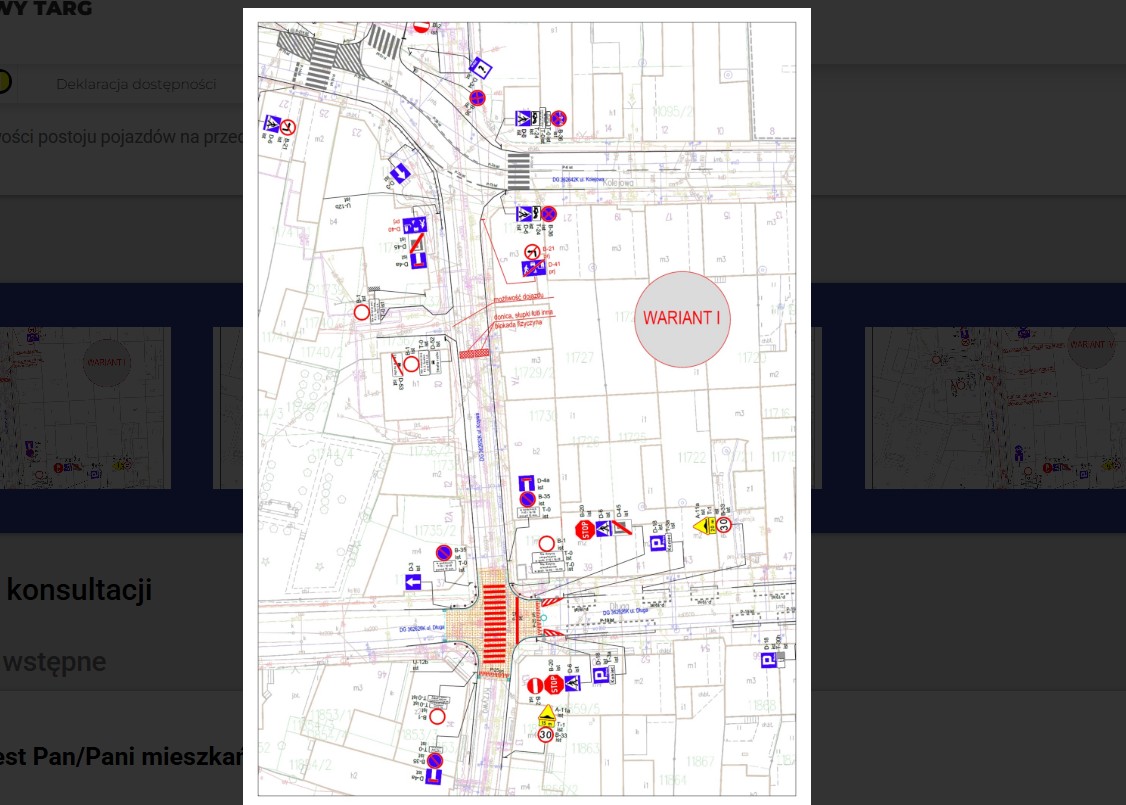
Task: Click the parking P sign at far right edge
Action: [769, 658]
